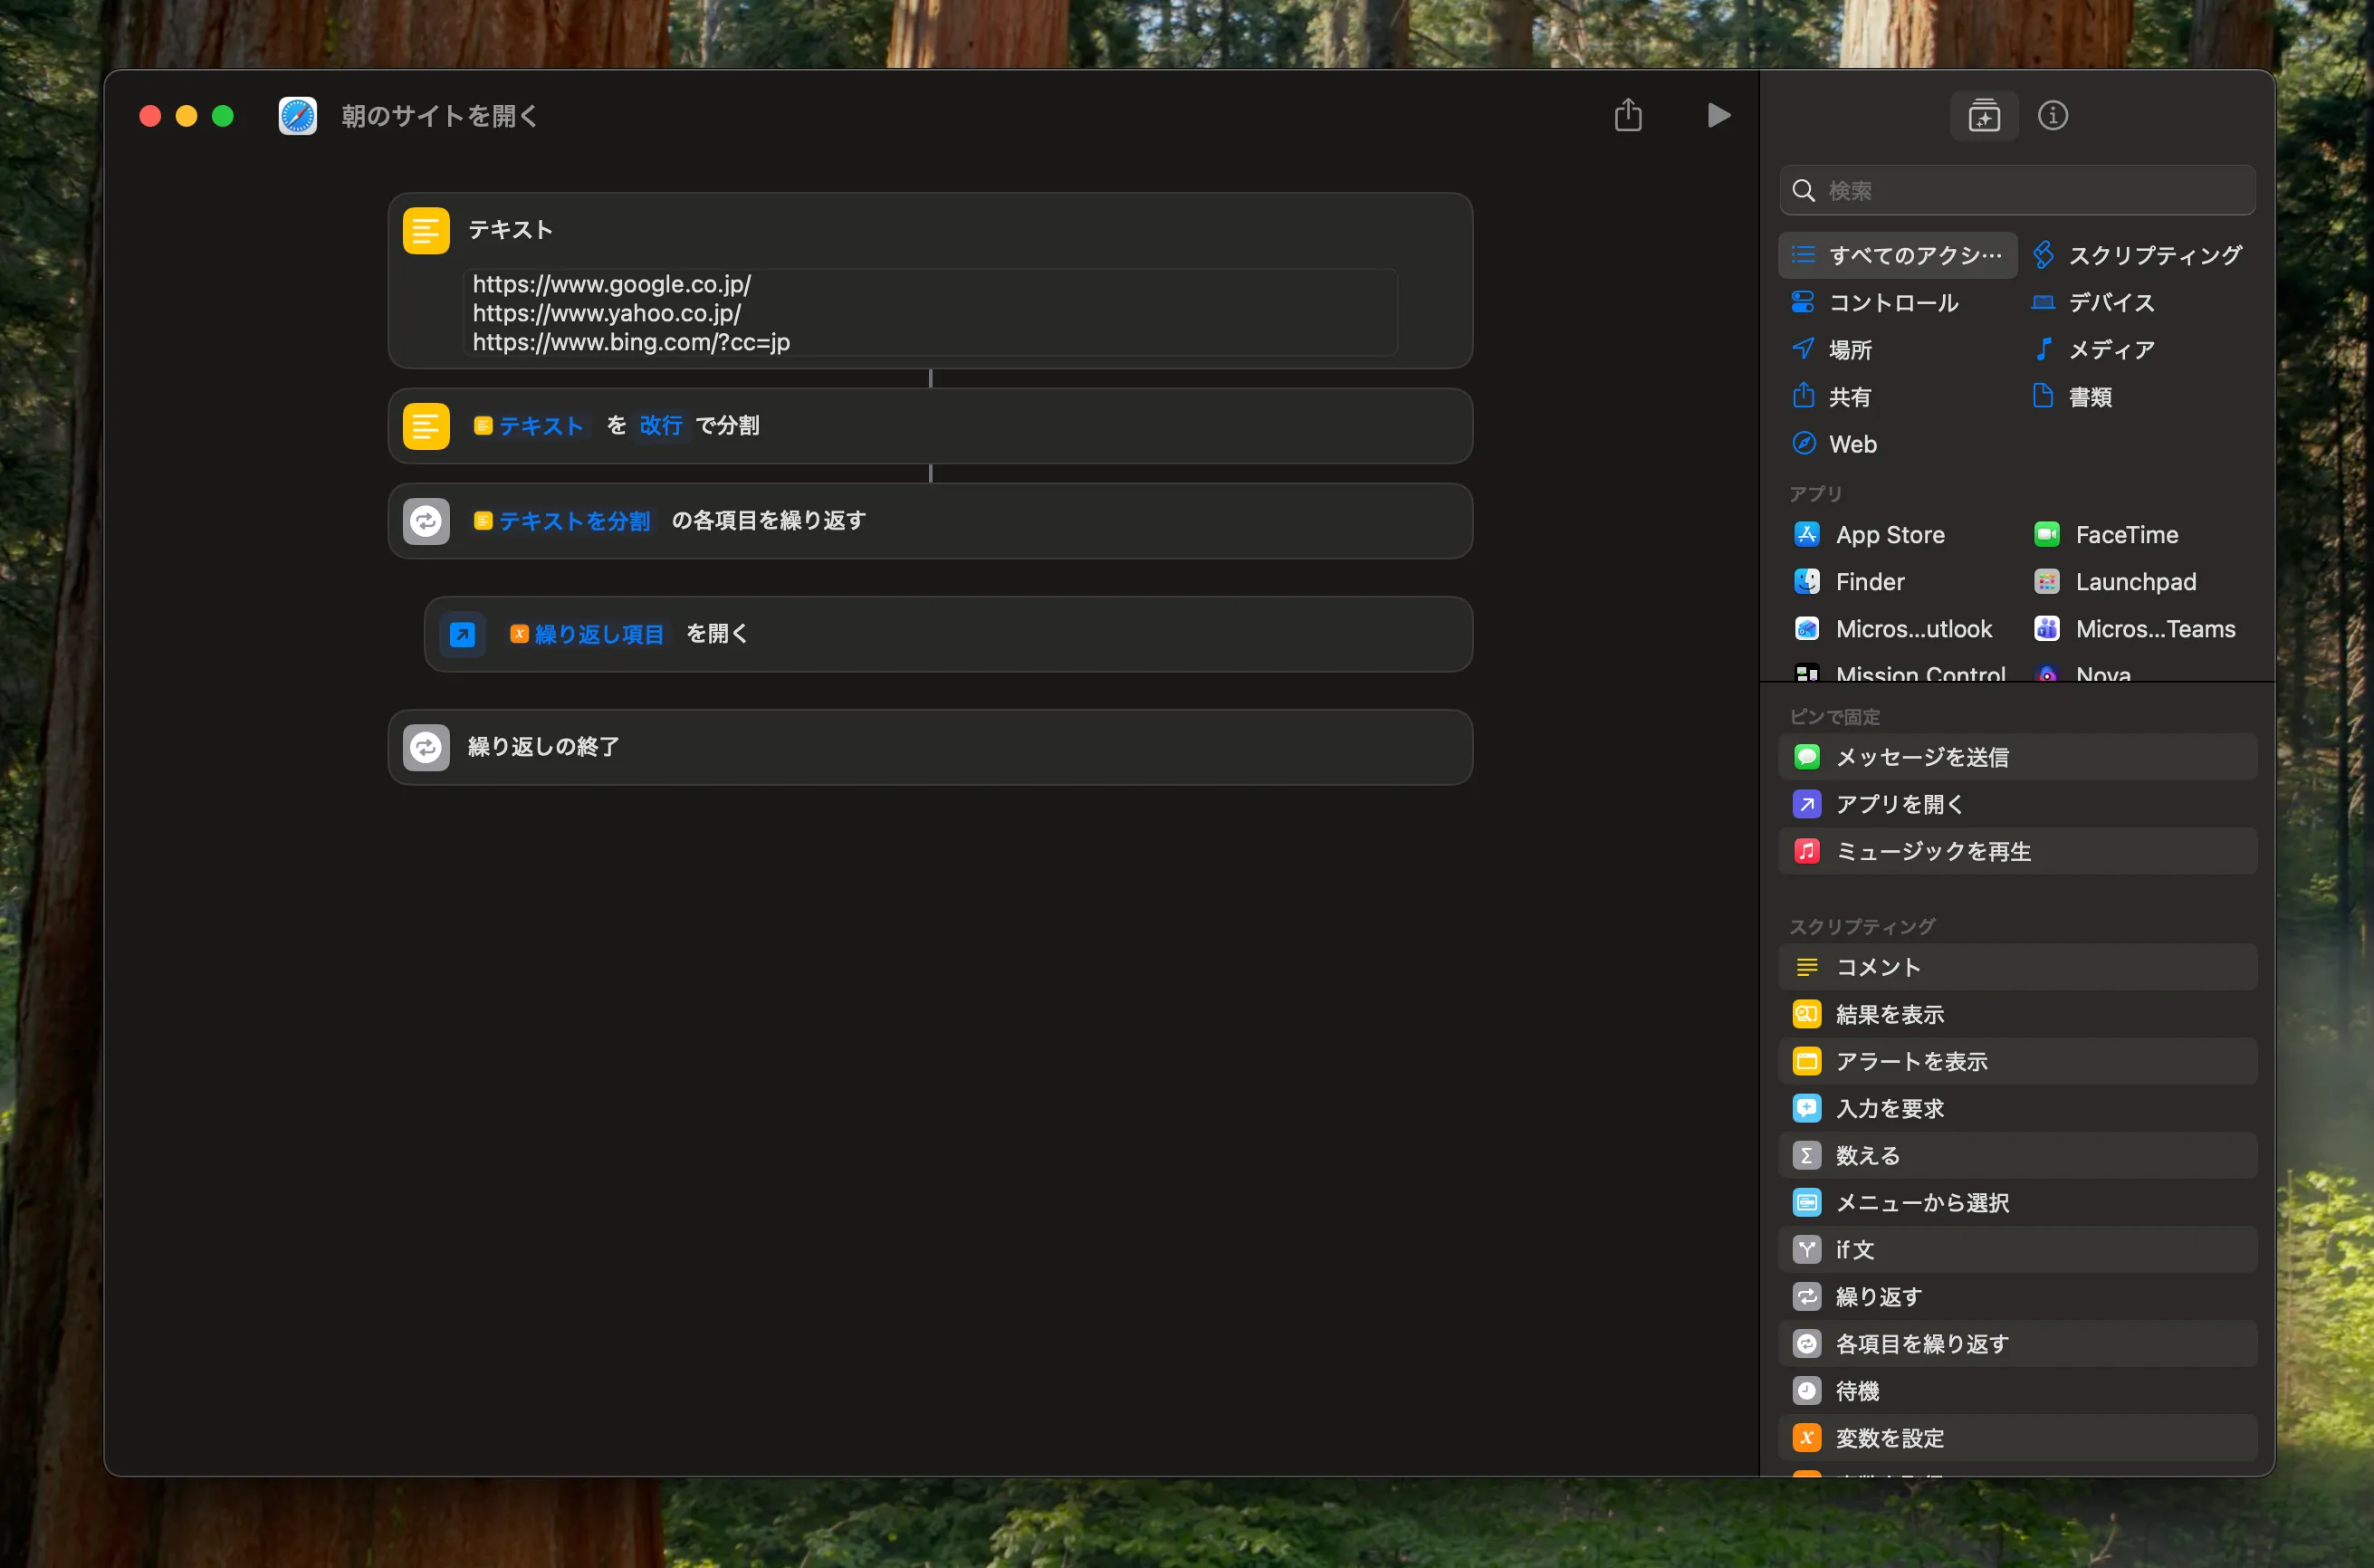Run the shortcut with the play button
This screenshot has height=1568, width=2374.
[x=1718, y=116]
